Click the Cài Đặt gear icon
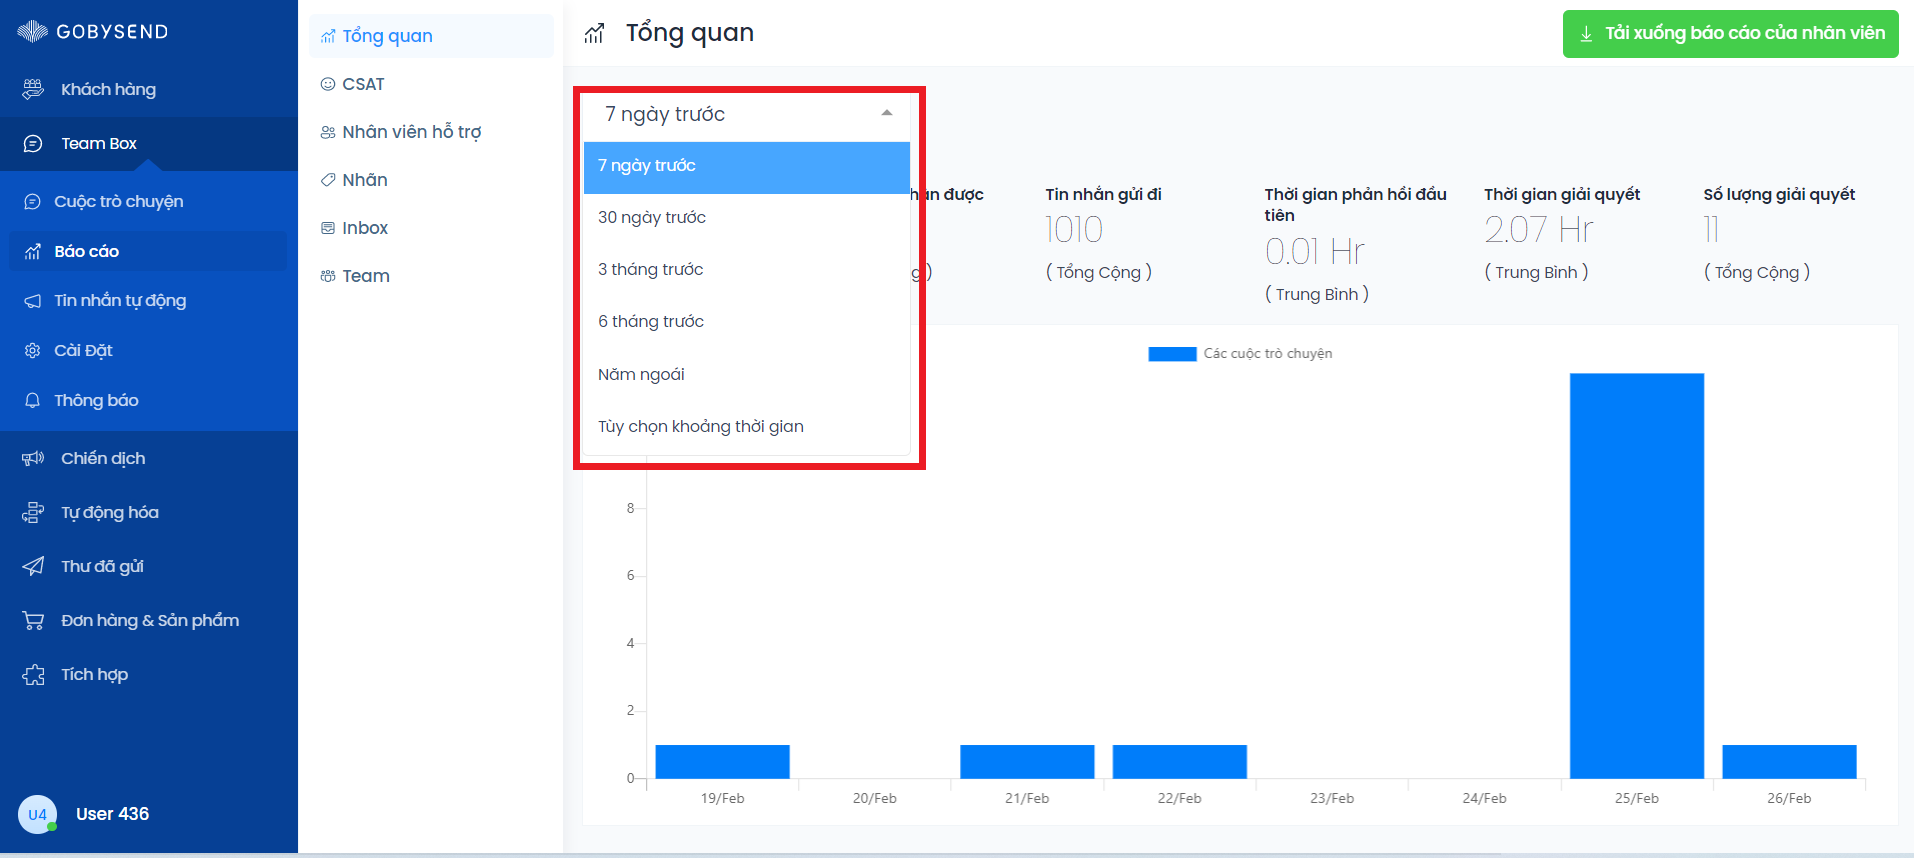 coord(33,350)
